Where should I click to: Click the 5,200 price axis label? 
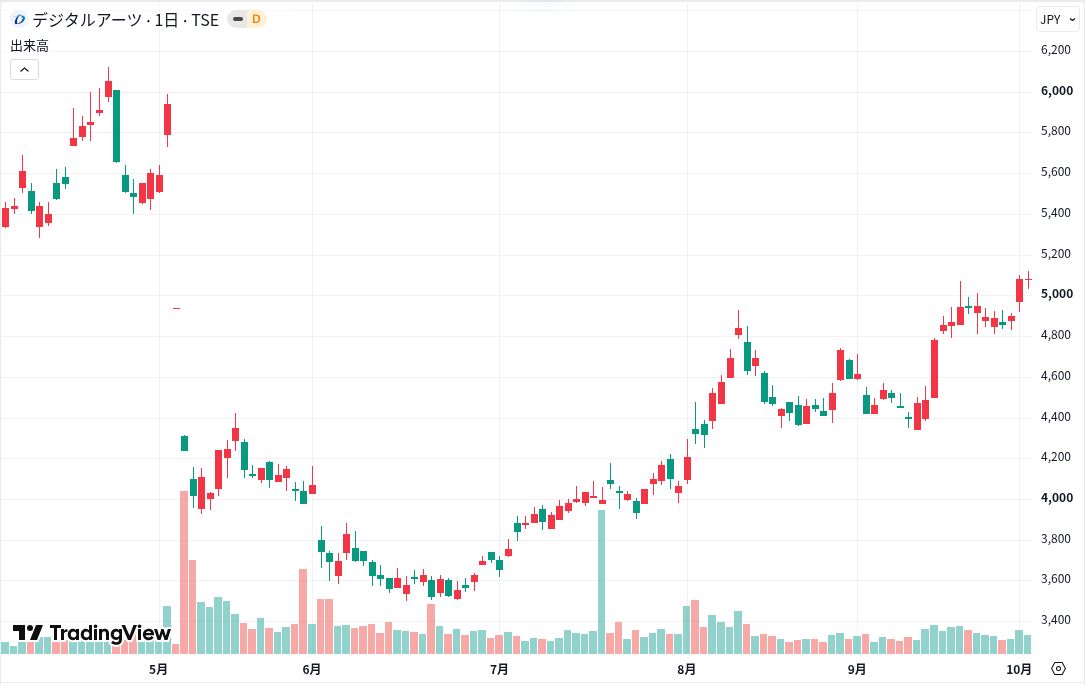1057,253
